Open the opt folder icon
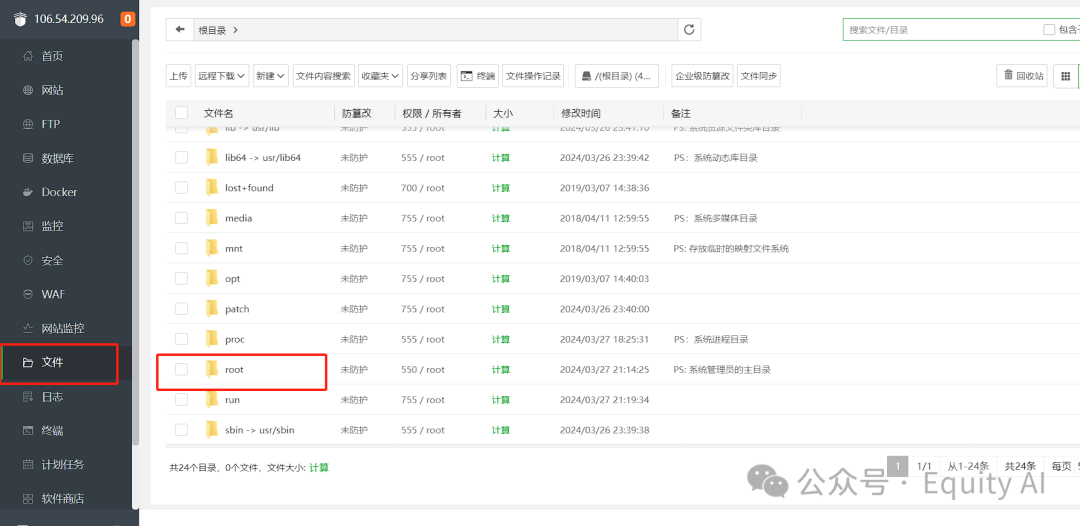The image size is (1080, 526). pyautogui.click(x=211, y=279)
